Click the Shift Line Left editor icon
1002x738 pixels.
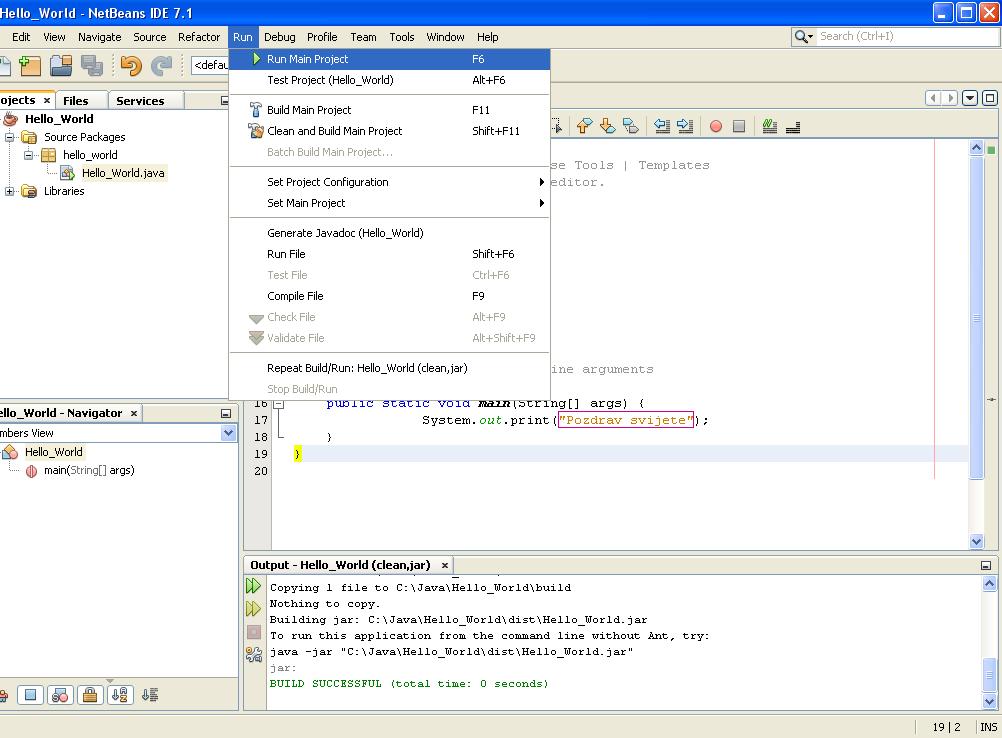click(x=662, y=126)
